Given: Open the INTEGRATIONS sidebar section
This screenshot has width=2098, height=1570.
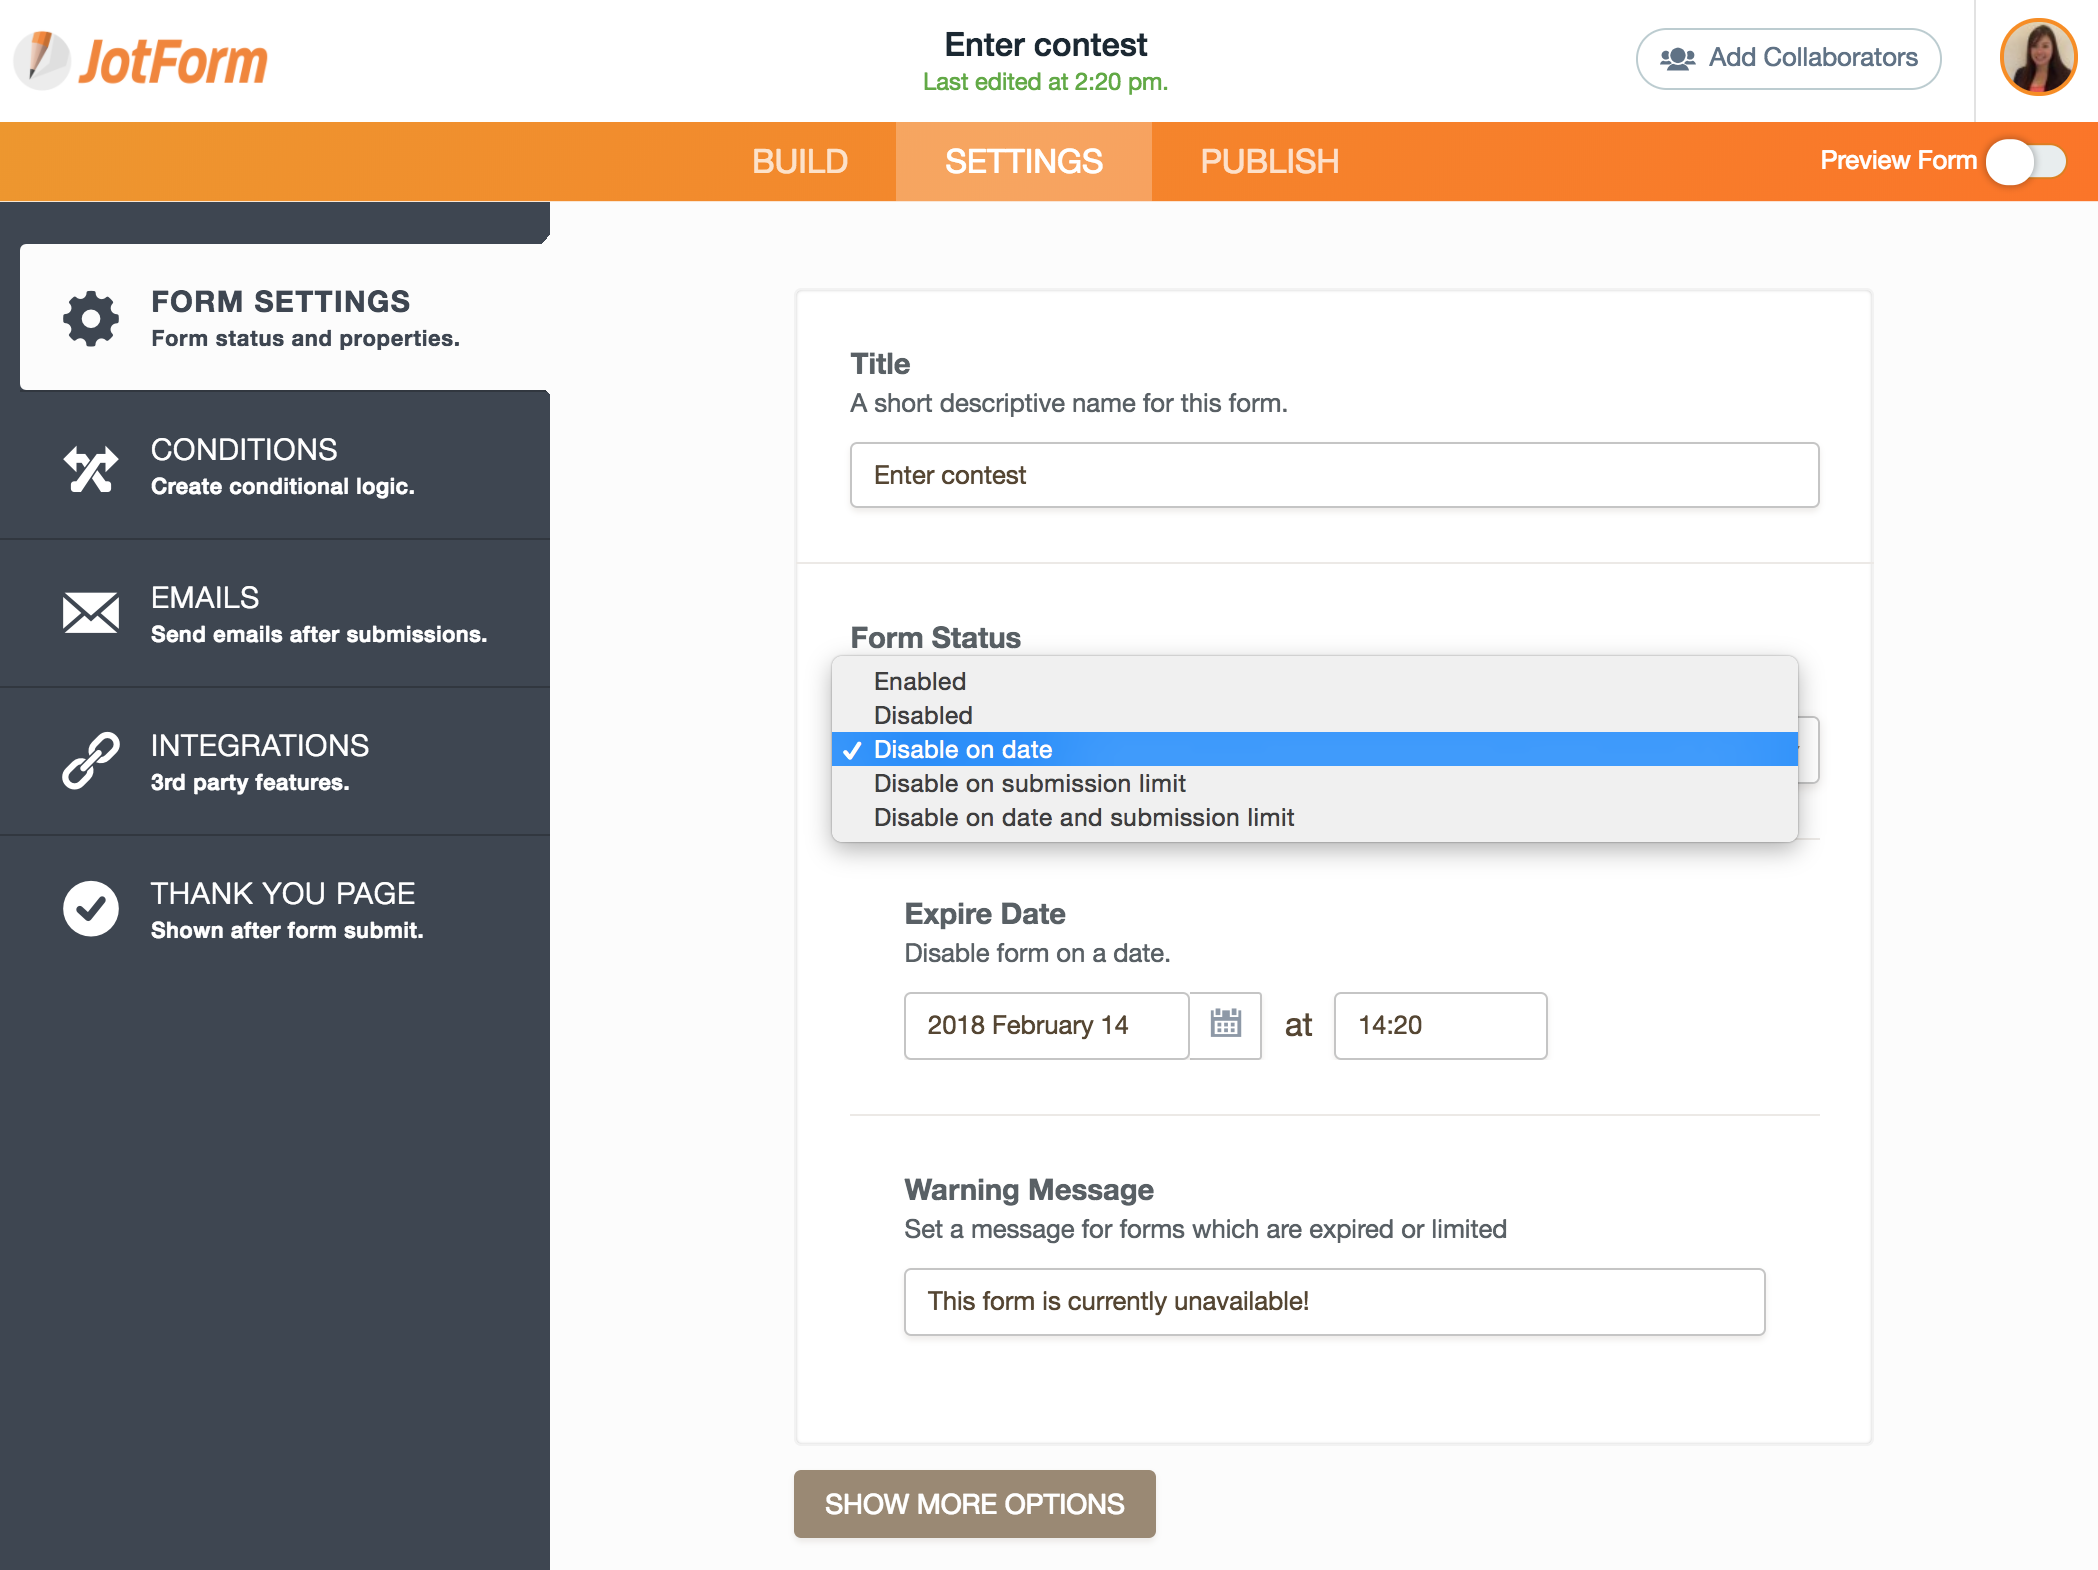Looking at the screenshot, I should [275, 762].
